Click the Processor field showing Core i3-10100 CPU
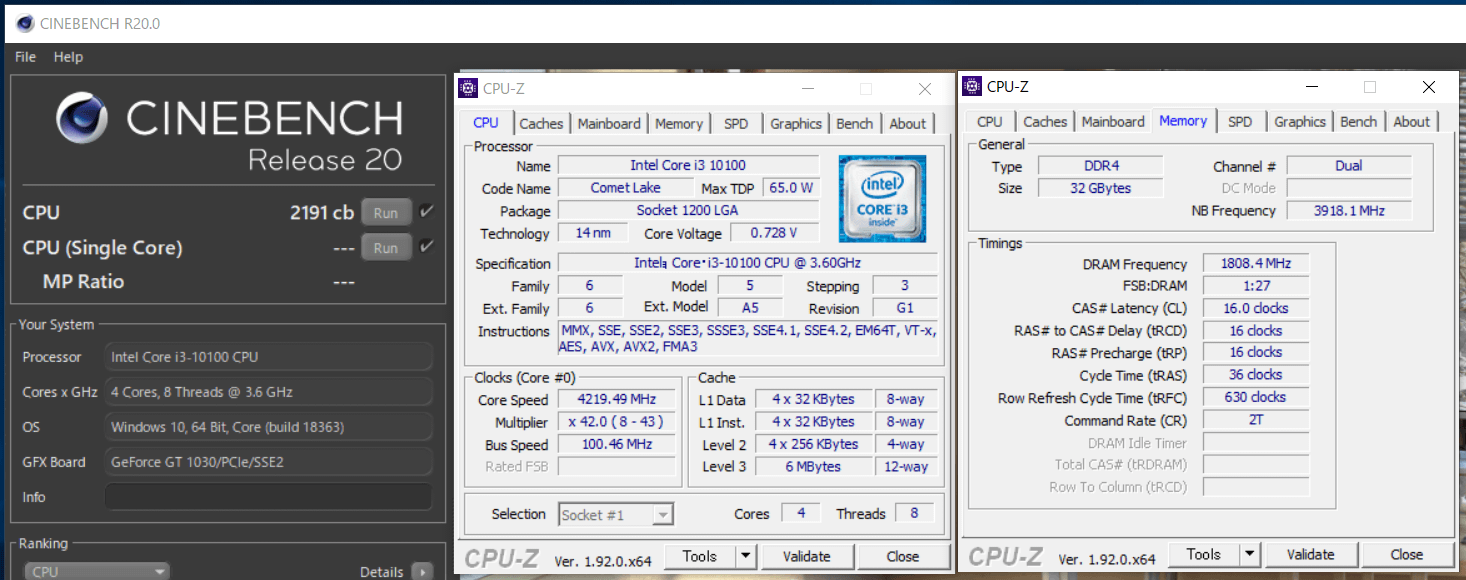This screenshot has height=580, width=1466. [x=269, y=357]
